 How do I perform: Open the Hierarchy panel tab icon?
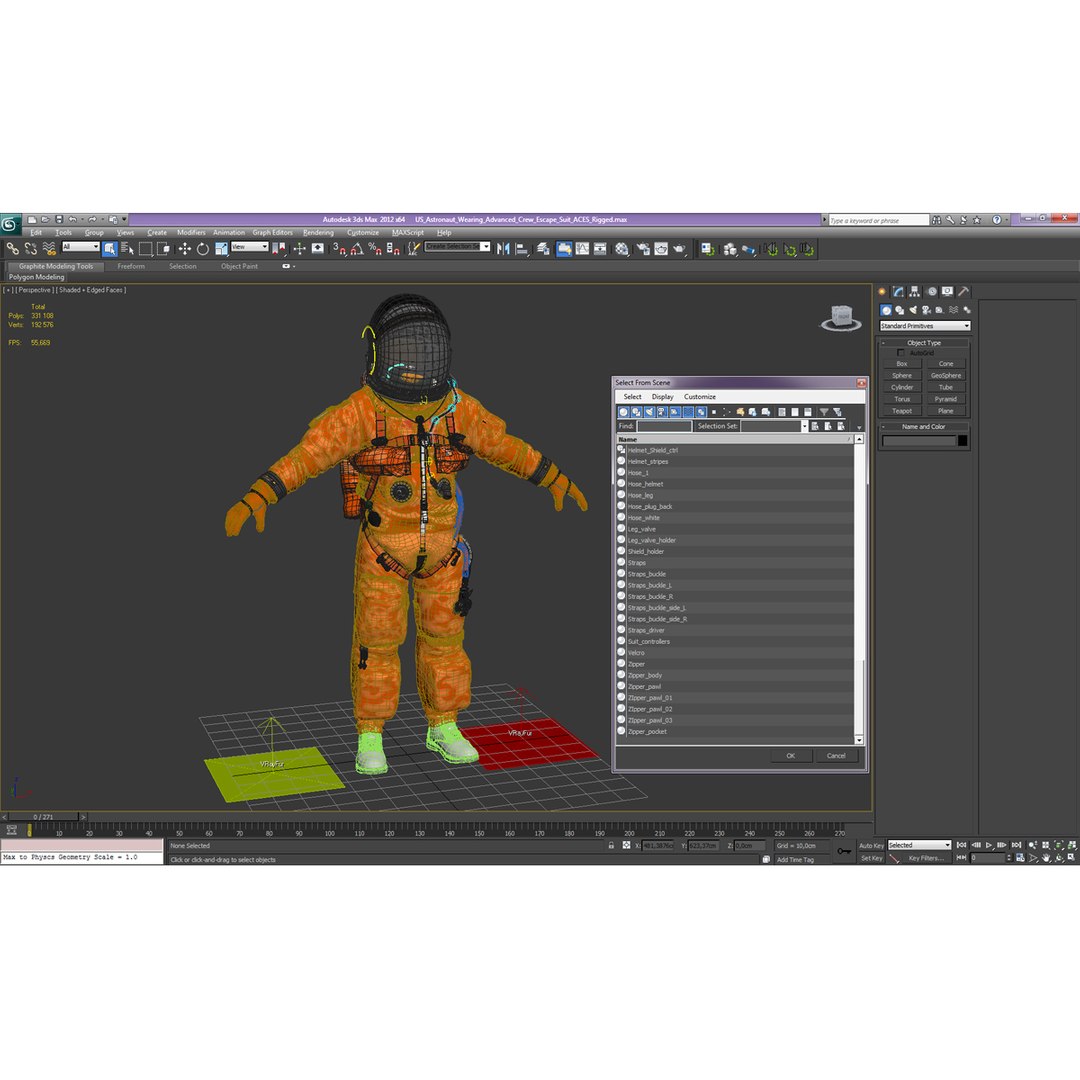(914, 291)
